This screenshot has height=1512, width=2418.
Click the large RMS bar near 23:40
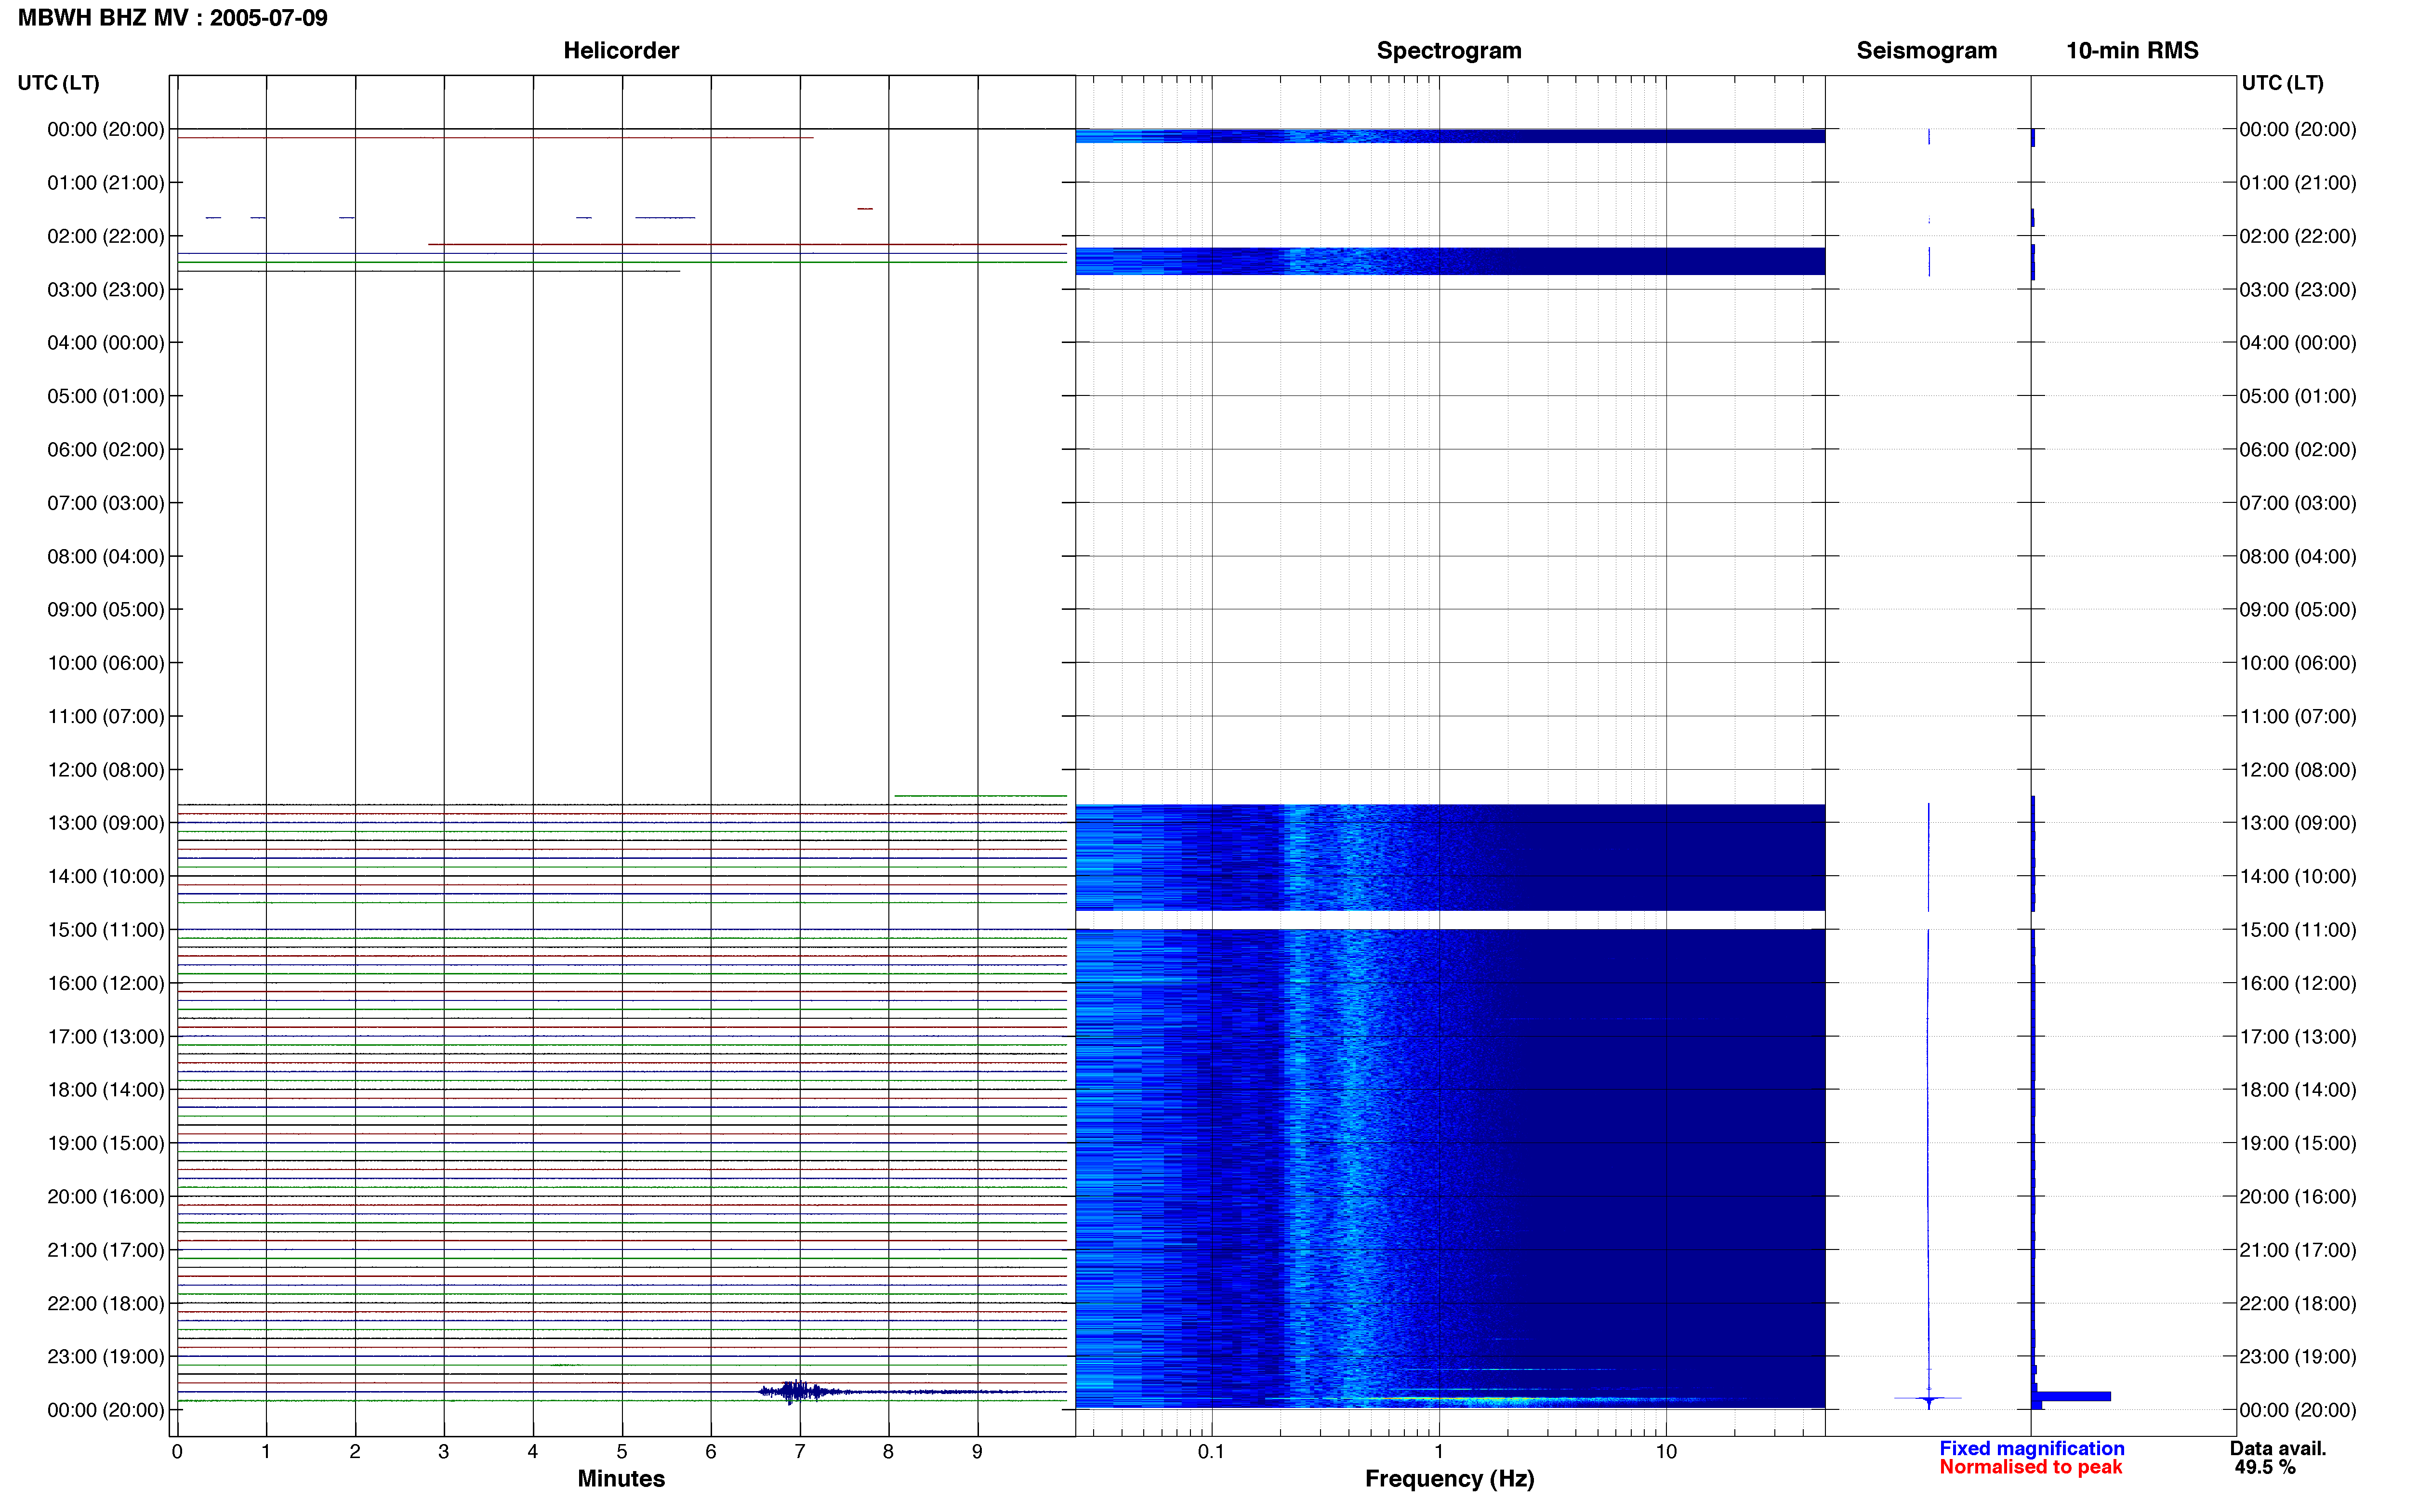[x=2072, y=1396]
